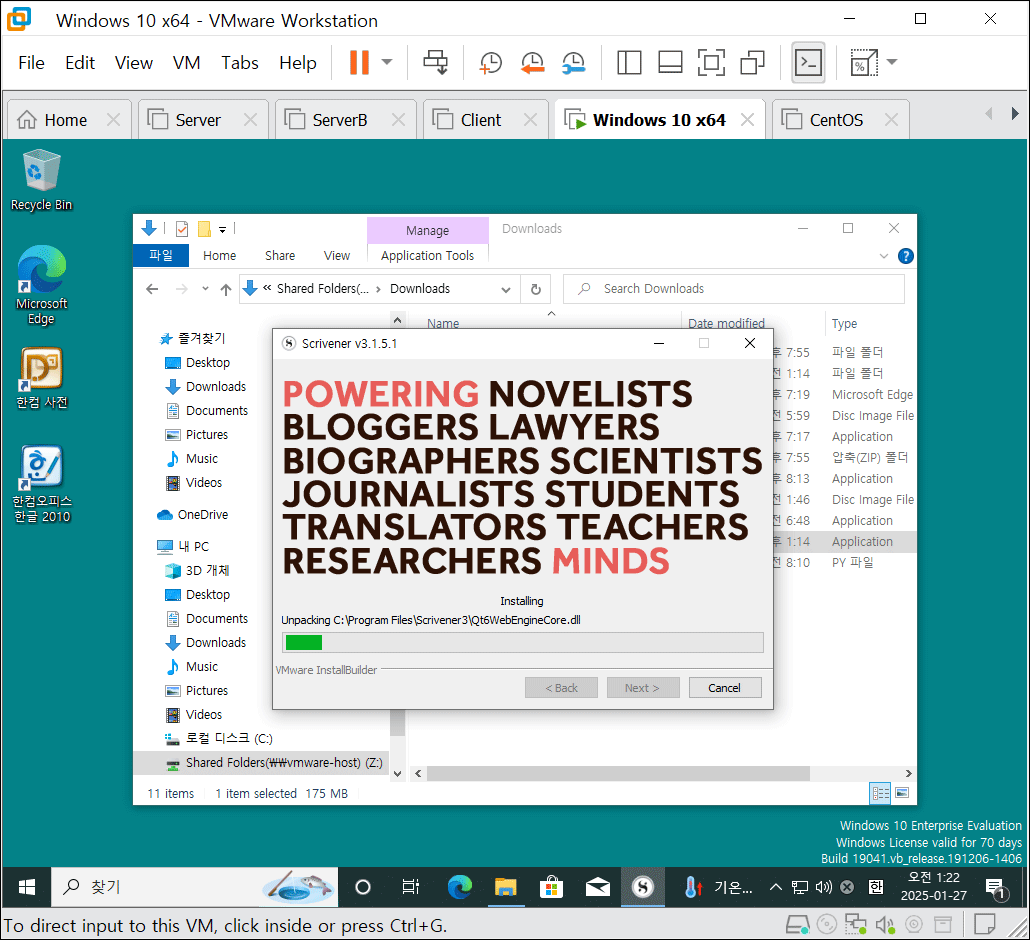Click the taskbar 찾기 search box

click(x=194, y=887)
